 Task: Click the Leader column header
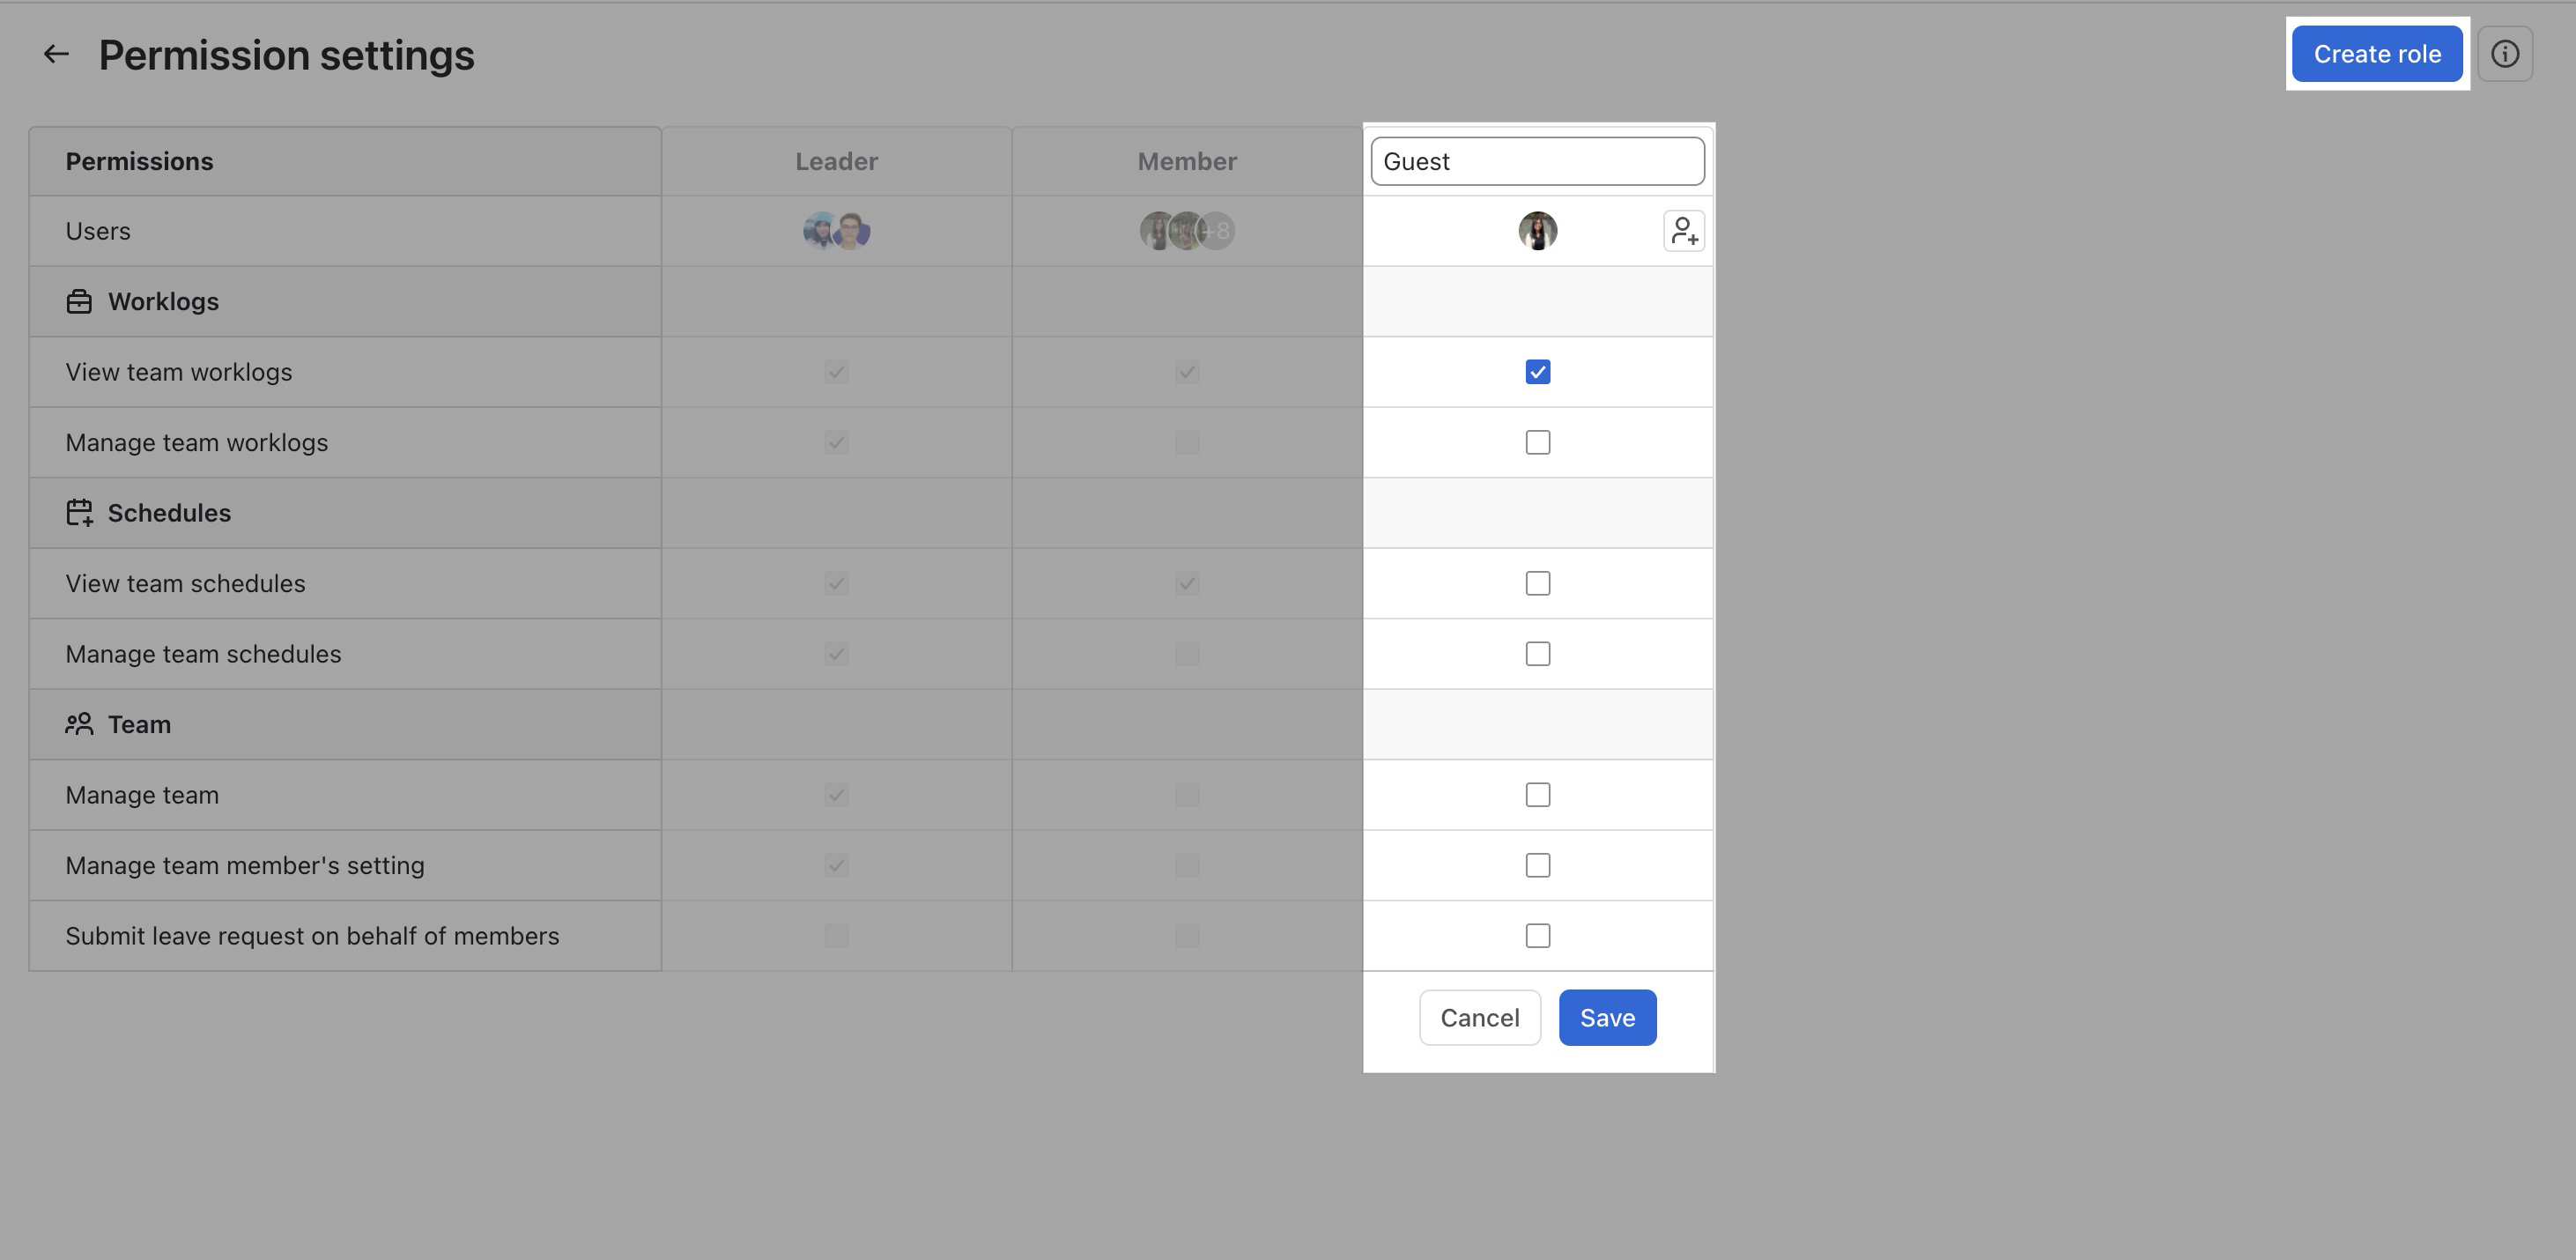tap(837, 161)
